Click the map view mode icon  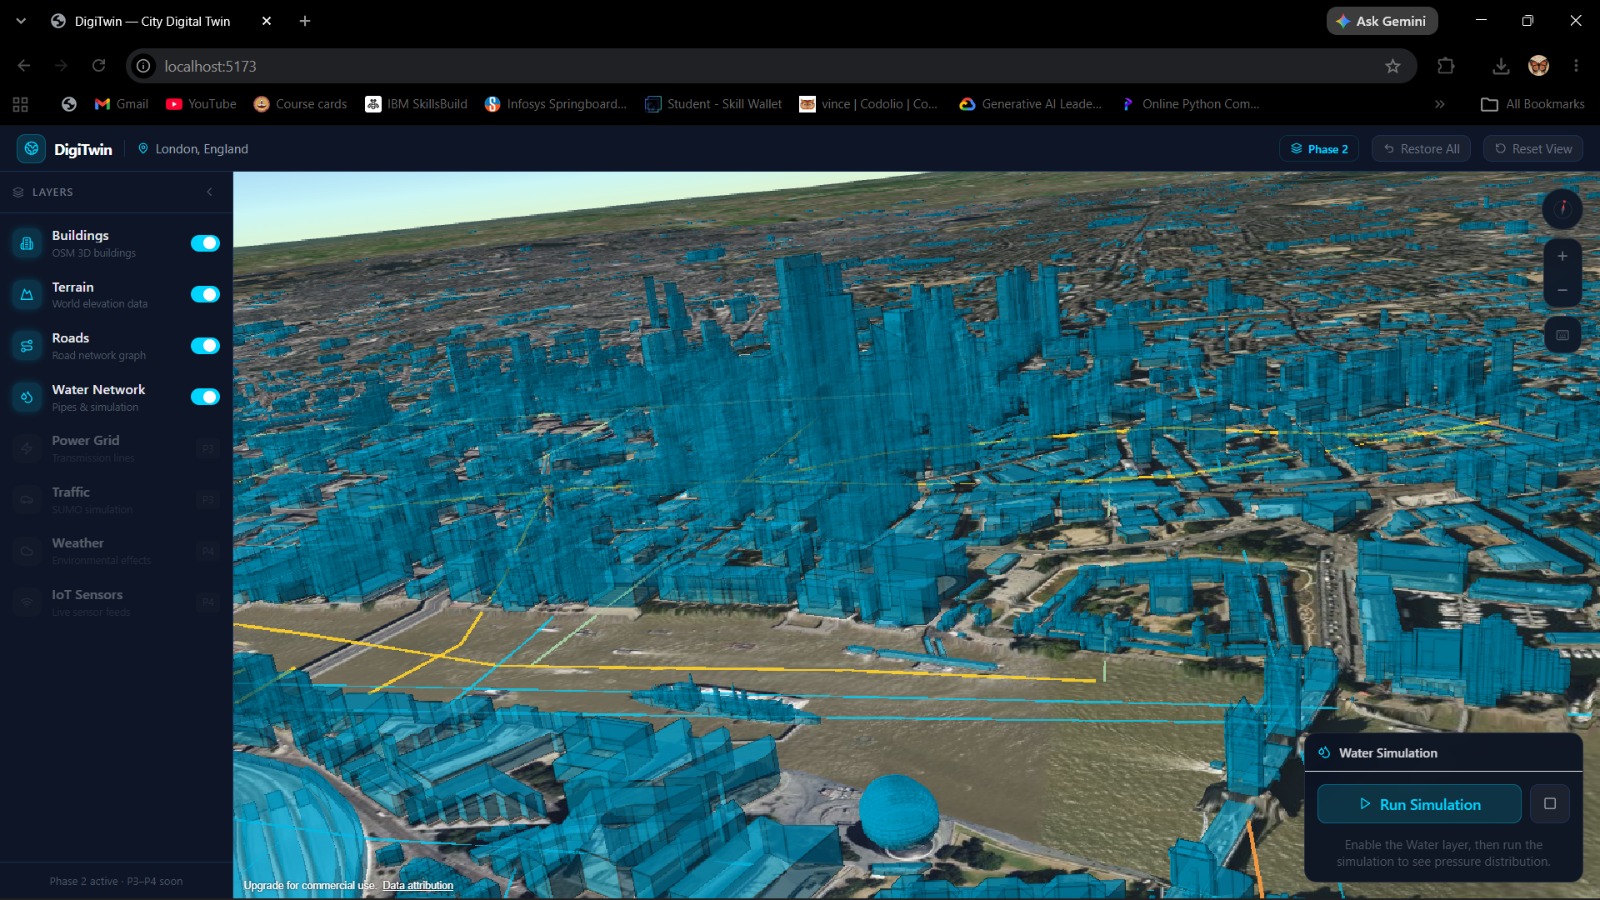(x=1562, y=335)
